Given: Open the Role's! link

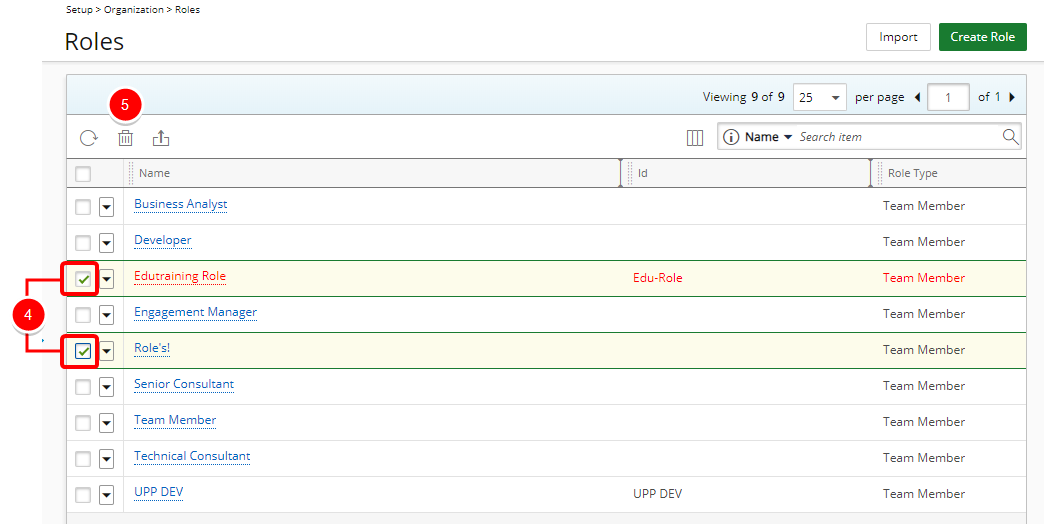Looking at the screenshot, I should point(152,348).
